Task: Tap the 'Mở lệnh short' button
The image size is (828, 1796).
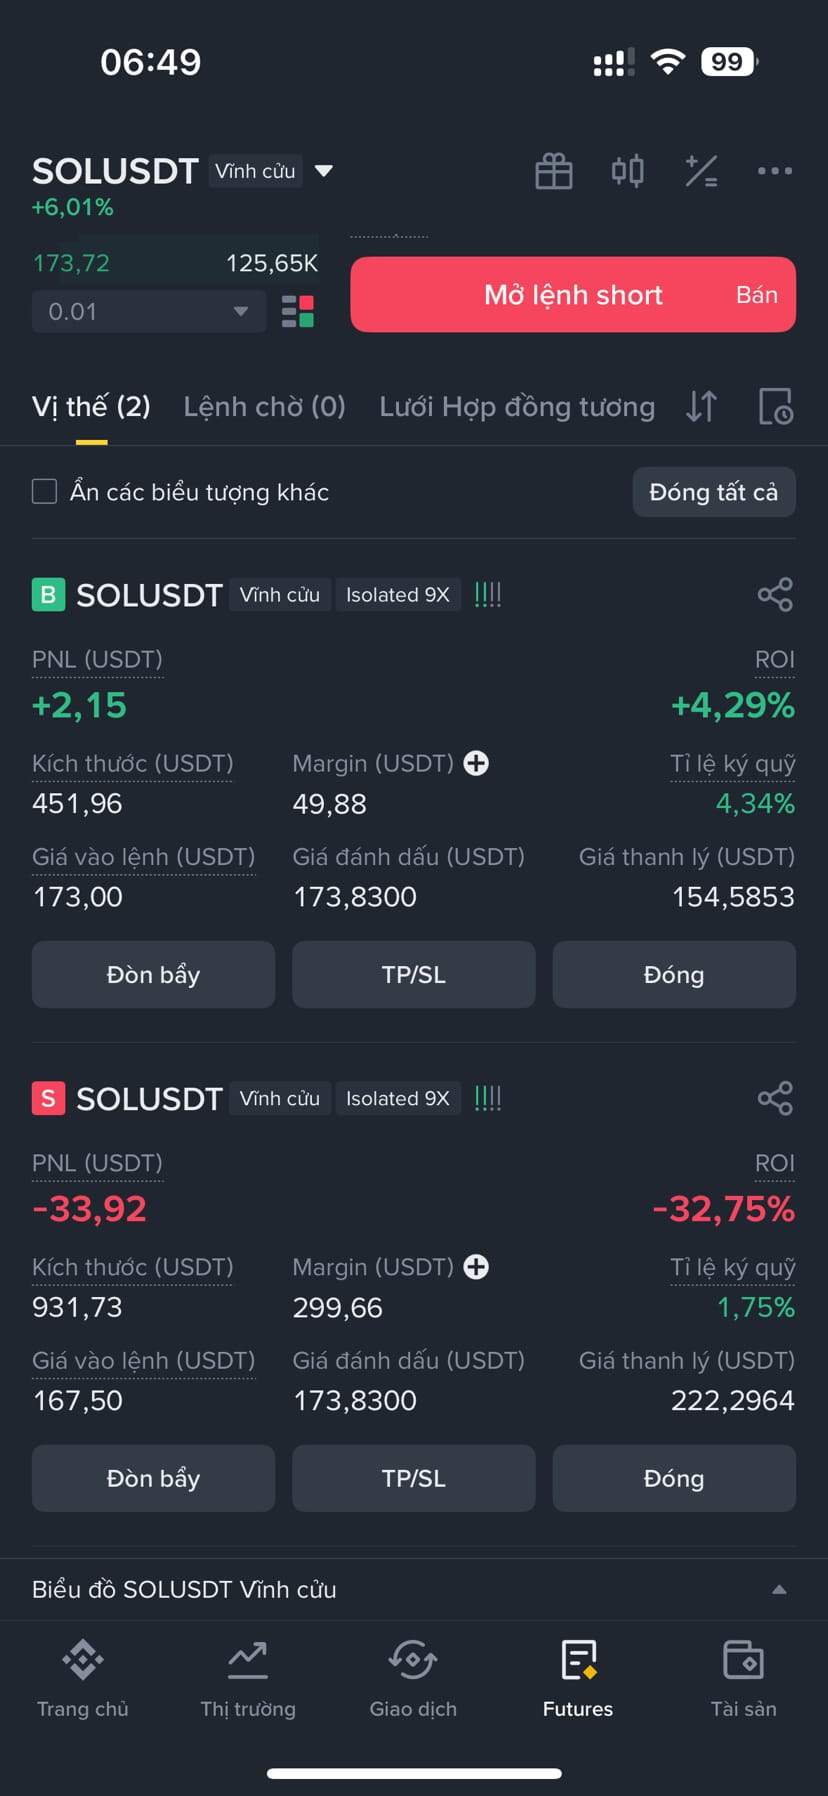Action: tap(573, 294)
